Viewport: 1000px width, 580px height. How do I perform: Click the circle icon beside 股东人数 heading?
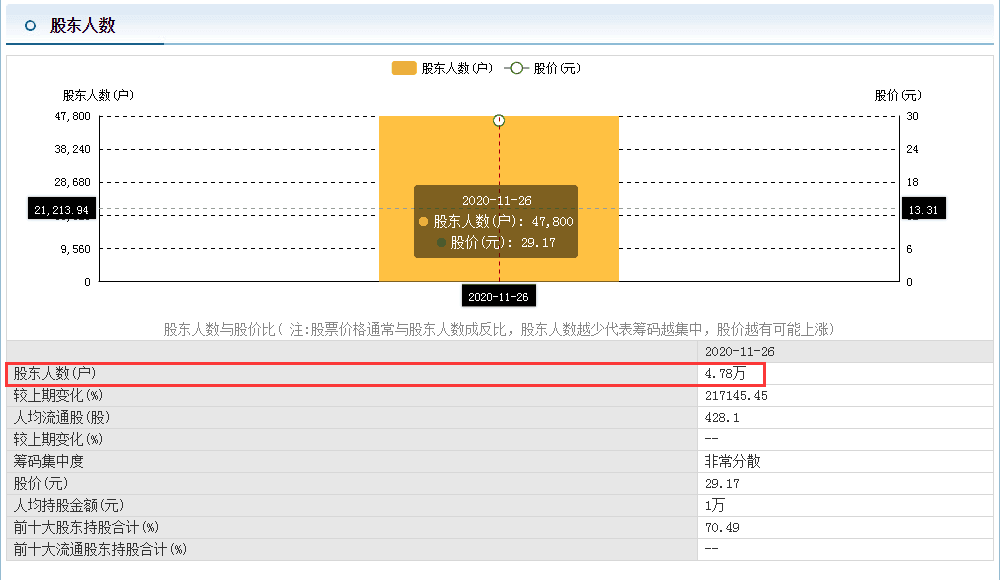[x=30, y=26]
